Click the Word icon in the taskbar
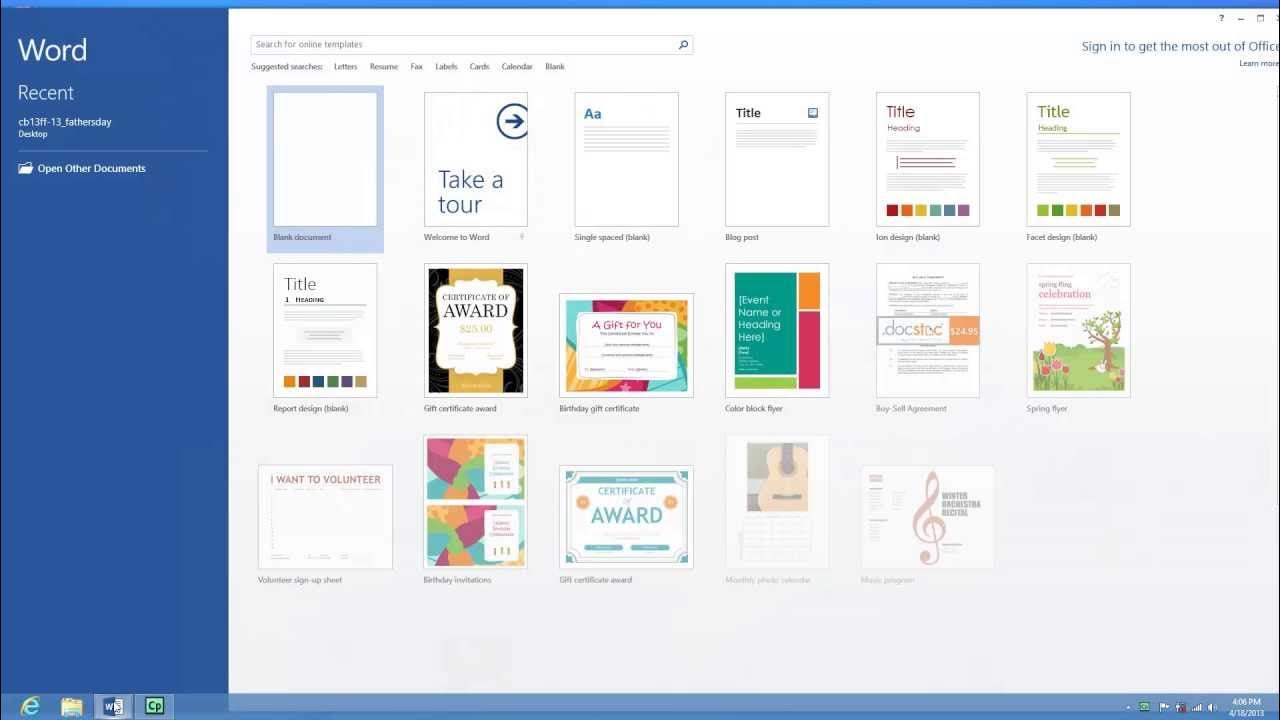Image resolution: width=1280 pixels, height=720 pixels. [x=113, y=706]
